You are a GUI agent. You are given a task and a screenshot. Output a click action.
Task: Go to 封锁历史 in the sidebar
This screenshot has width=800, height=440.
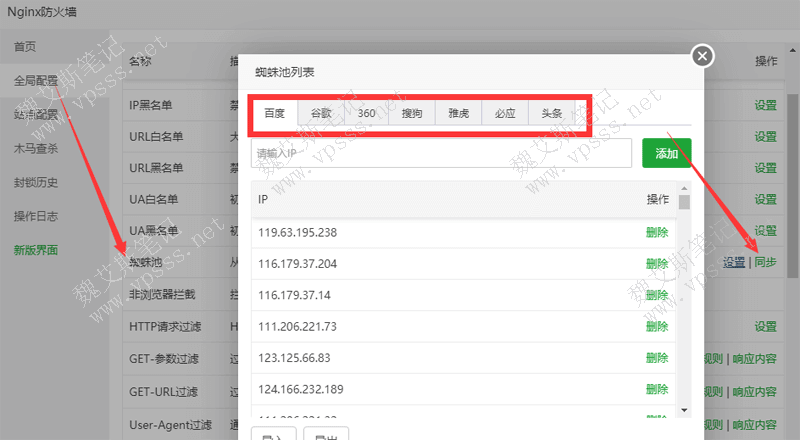(35, 182)
